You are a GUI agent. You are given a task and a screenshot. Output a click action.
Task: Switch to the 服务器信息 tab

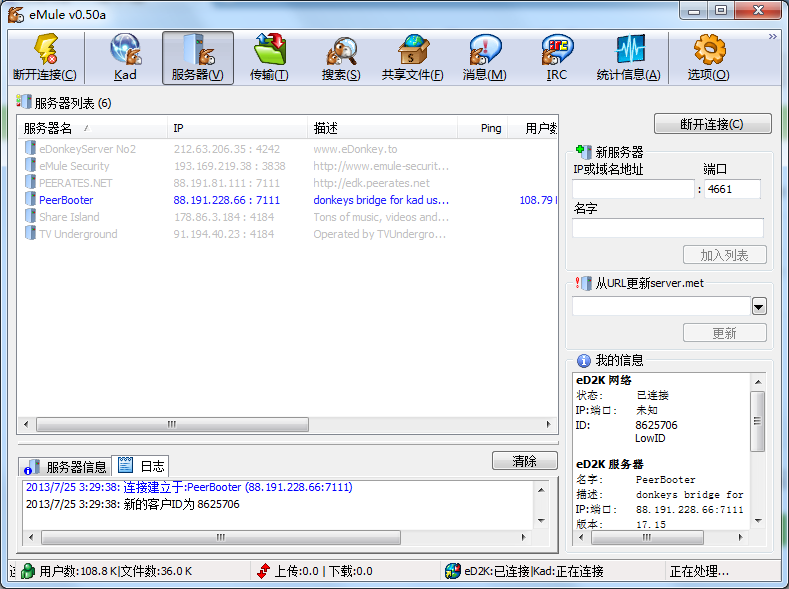point(65,467)
